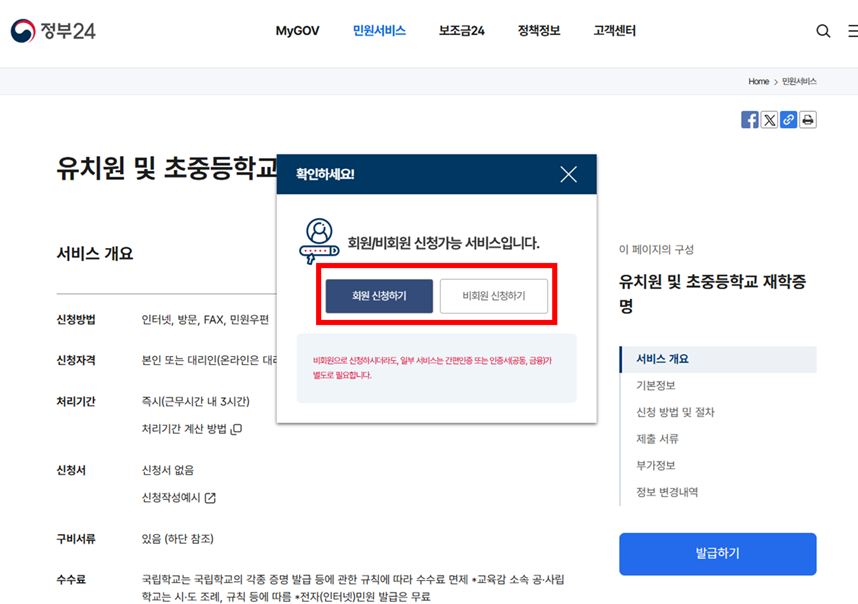Choose 비회원 신청하기 in the popup

(x=495, y=296)
